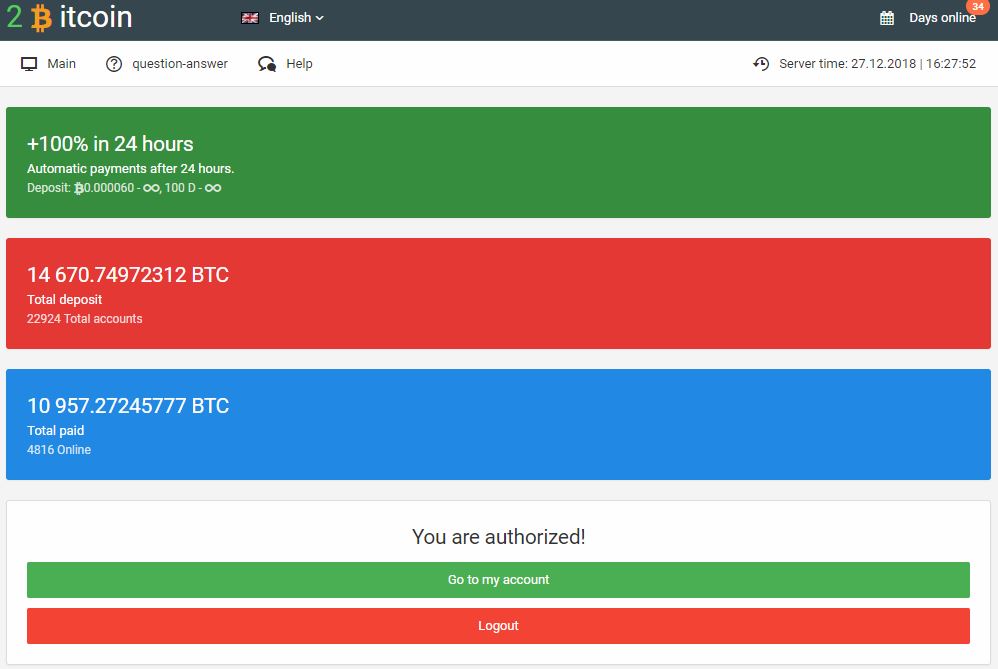998x669 pixels.
Task: Click the 10 957.27245777 BTC amount
Action: coord(128,406)
